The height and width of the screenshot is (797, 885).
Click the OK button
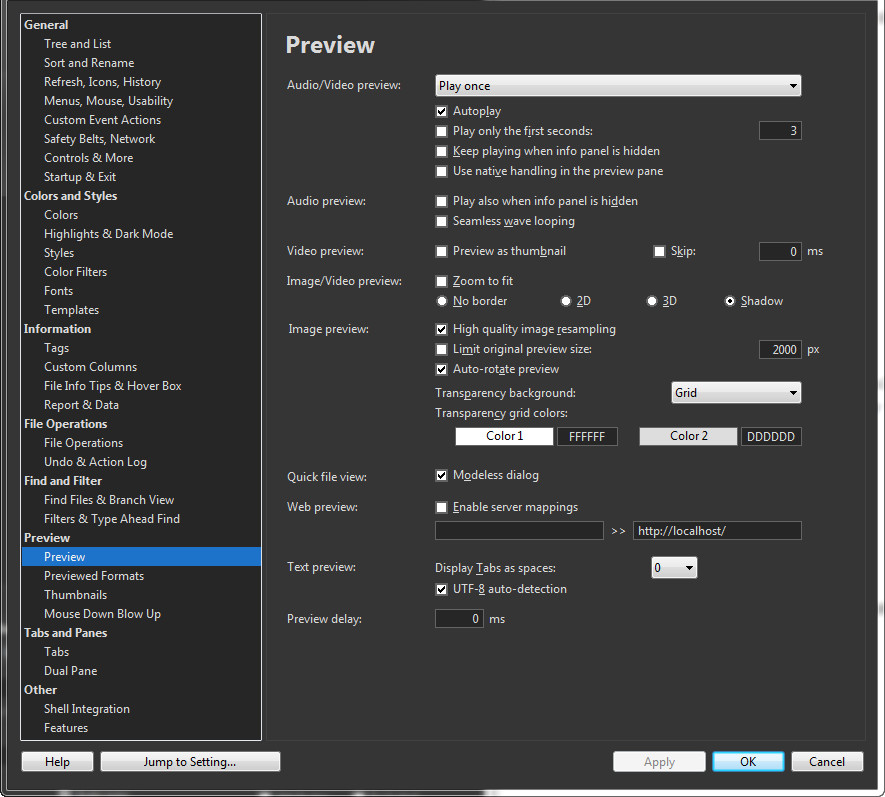748,762
